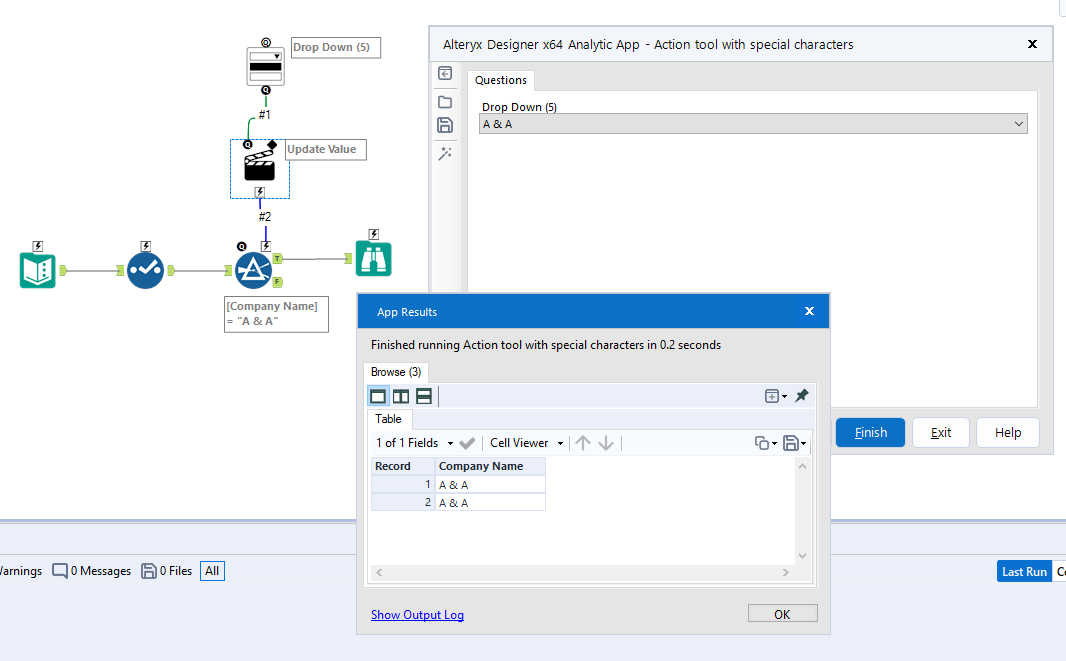The image size is (1066, 661).
Task: Pin the App Results browse window
Action: pos(801,395)
